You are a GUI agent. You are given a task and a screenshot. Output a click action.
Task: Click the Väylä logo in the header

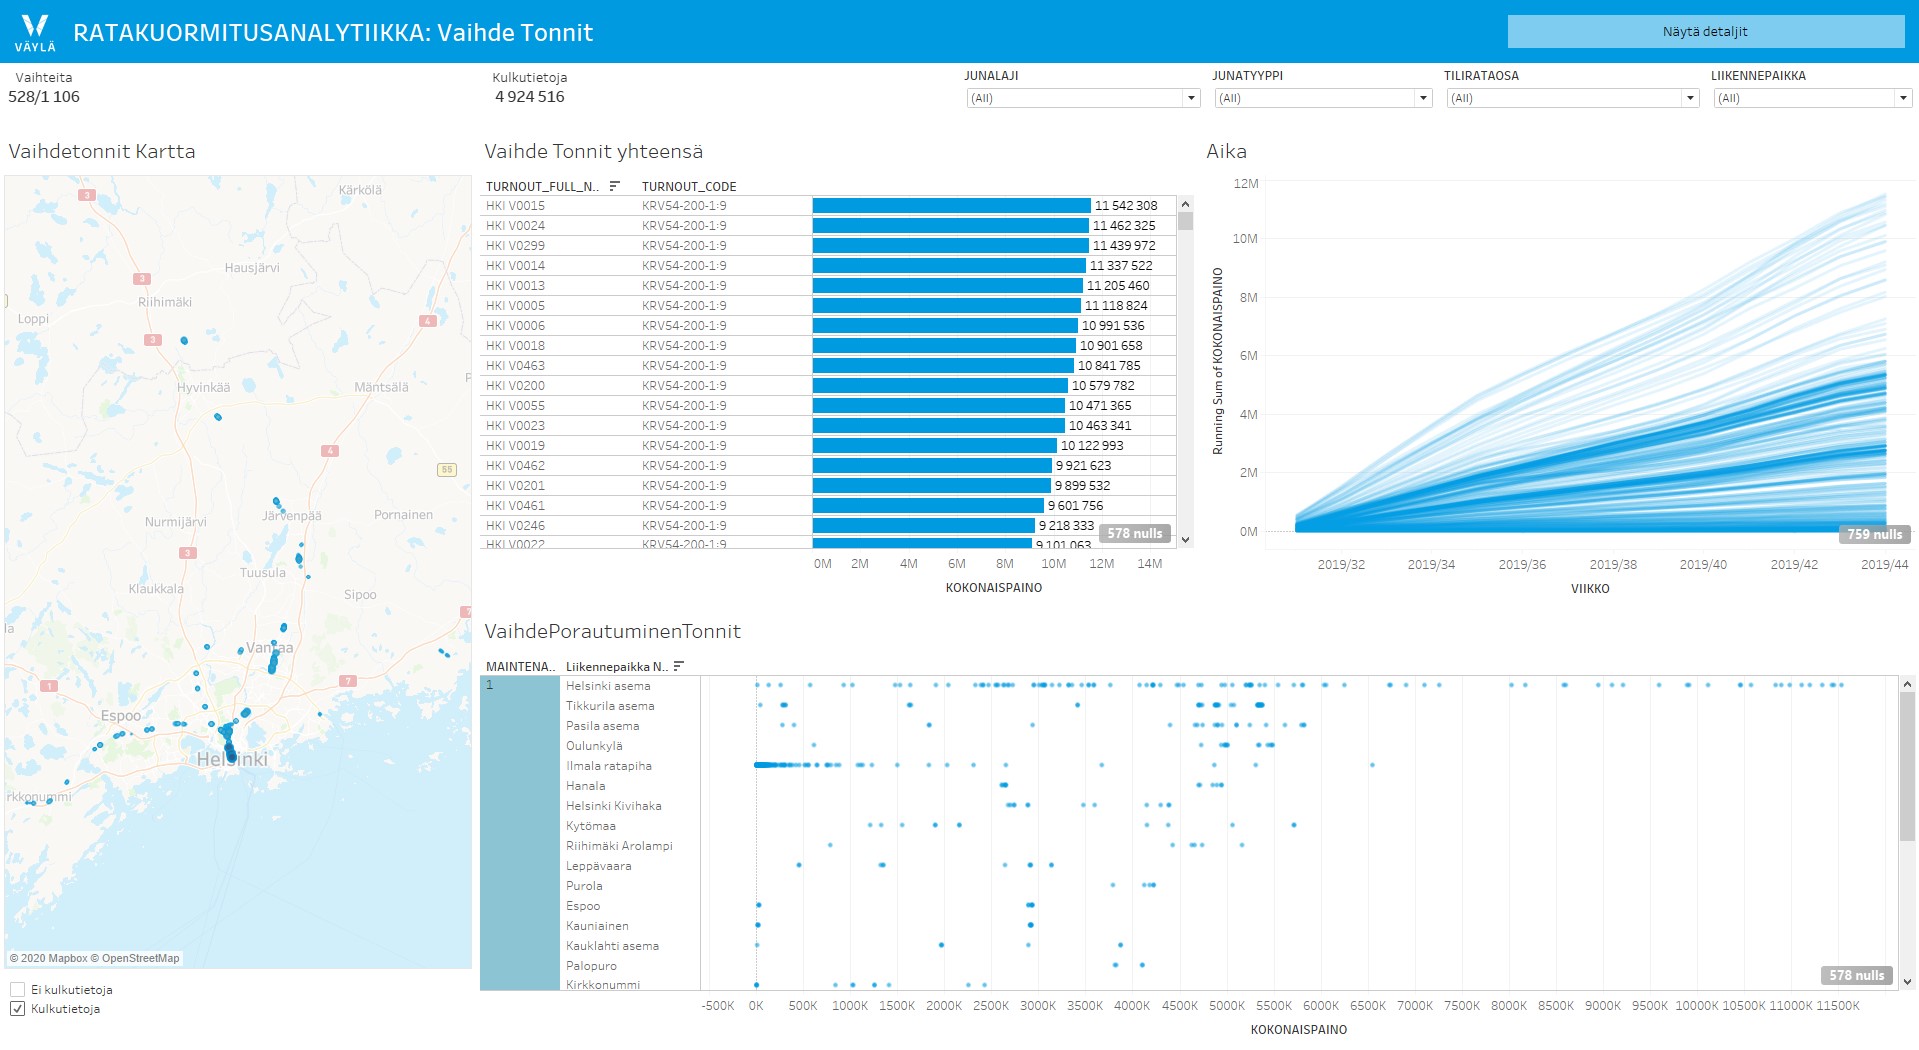pyautogui.click(x=35, y=32)
